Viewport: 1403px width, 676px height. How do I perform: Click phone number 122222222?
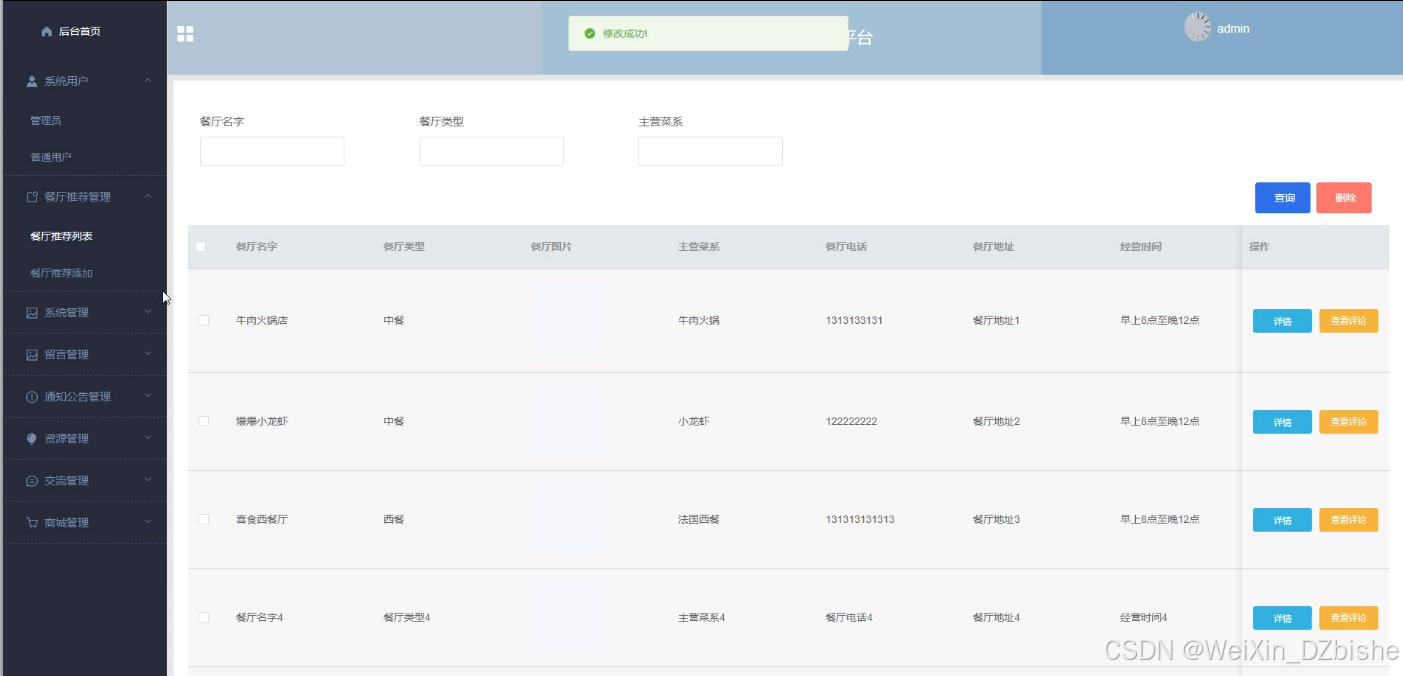tap(851, 422)
